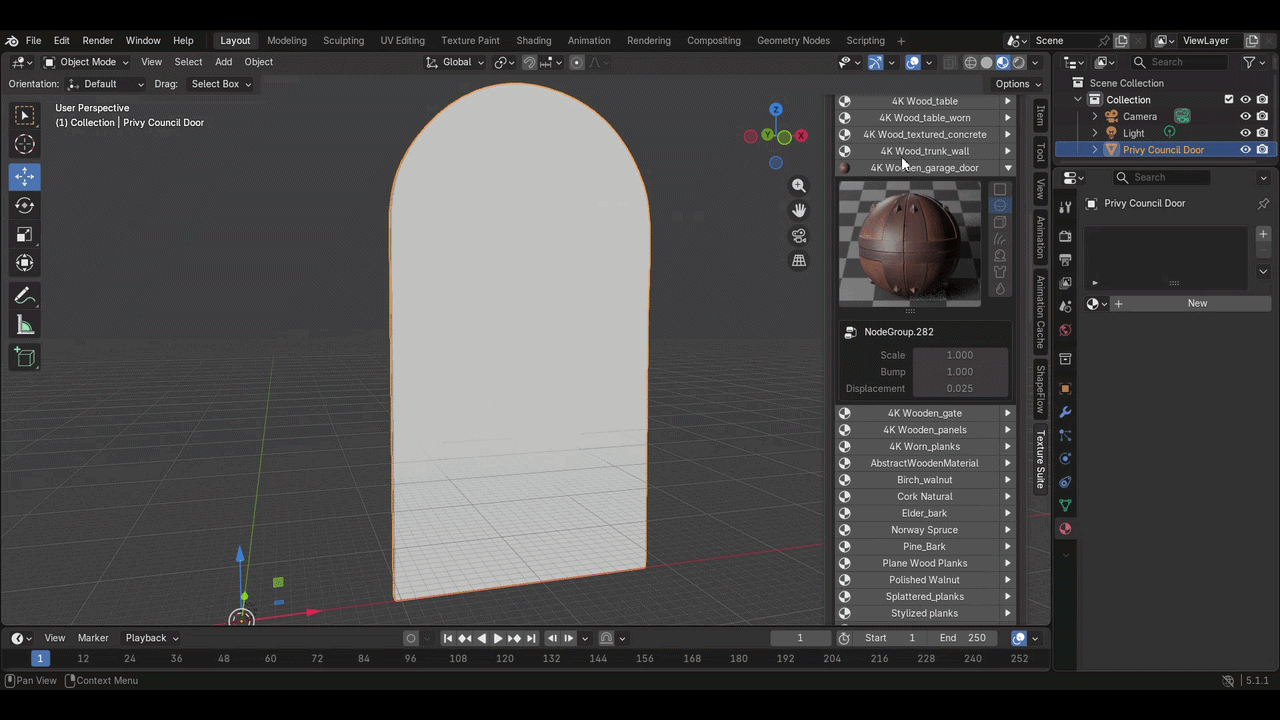Open Global transform orientation dropdown
Viewport: 1280px width, 720px height.
pos(455,62)
